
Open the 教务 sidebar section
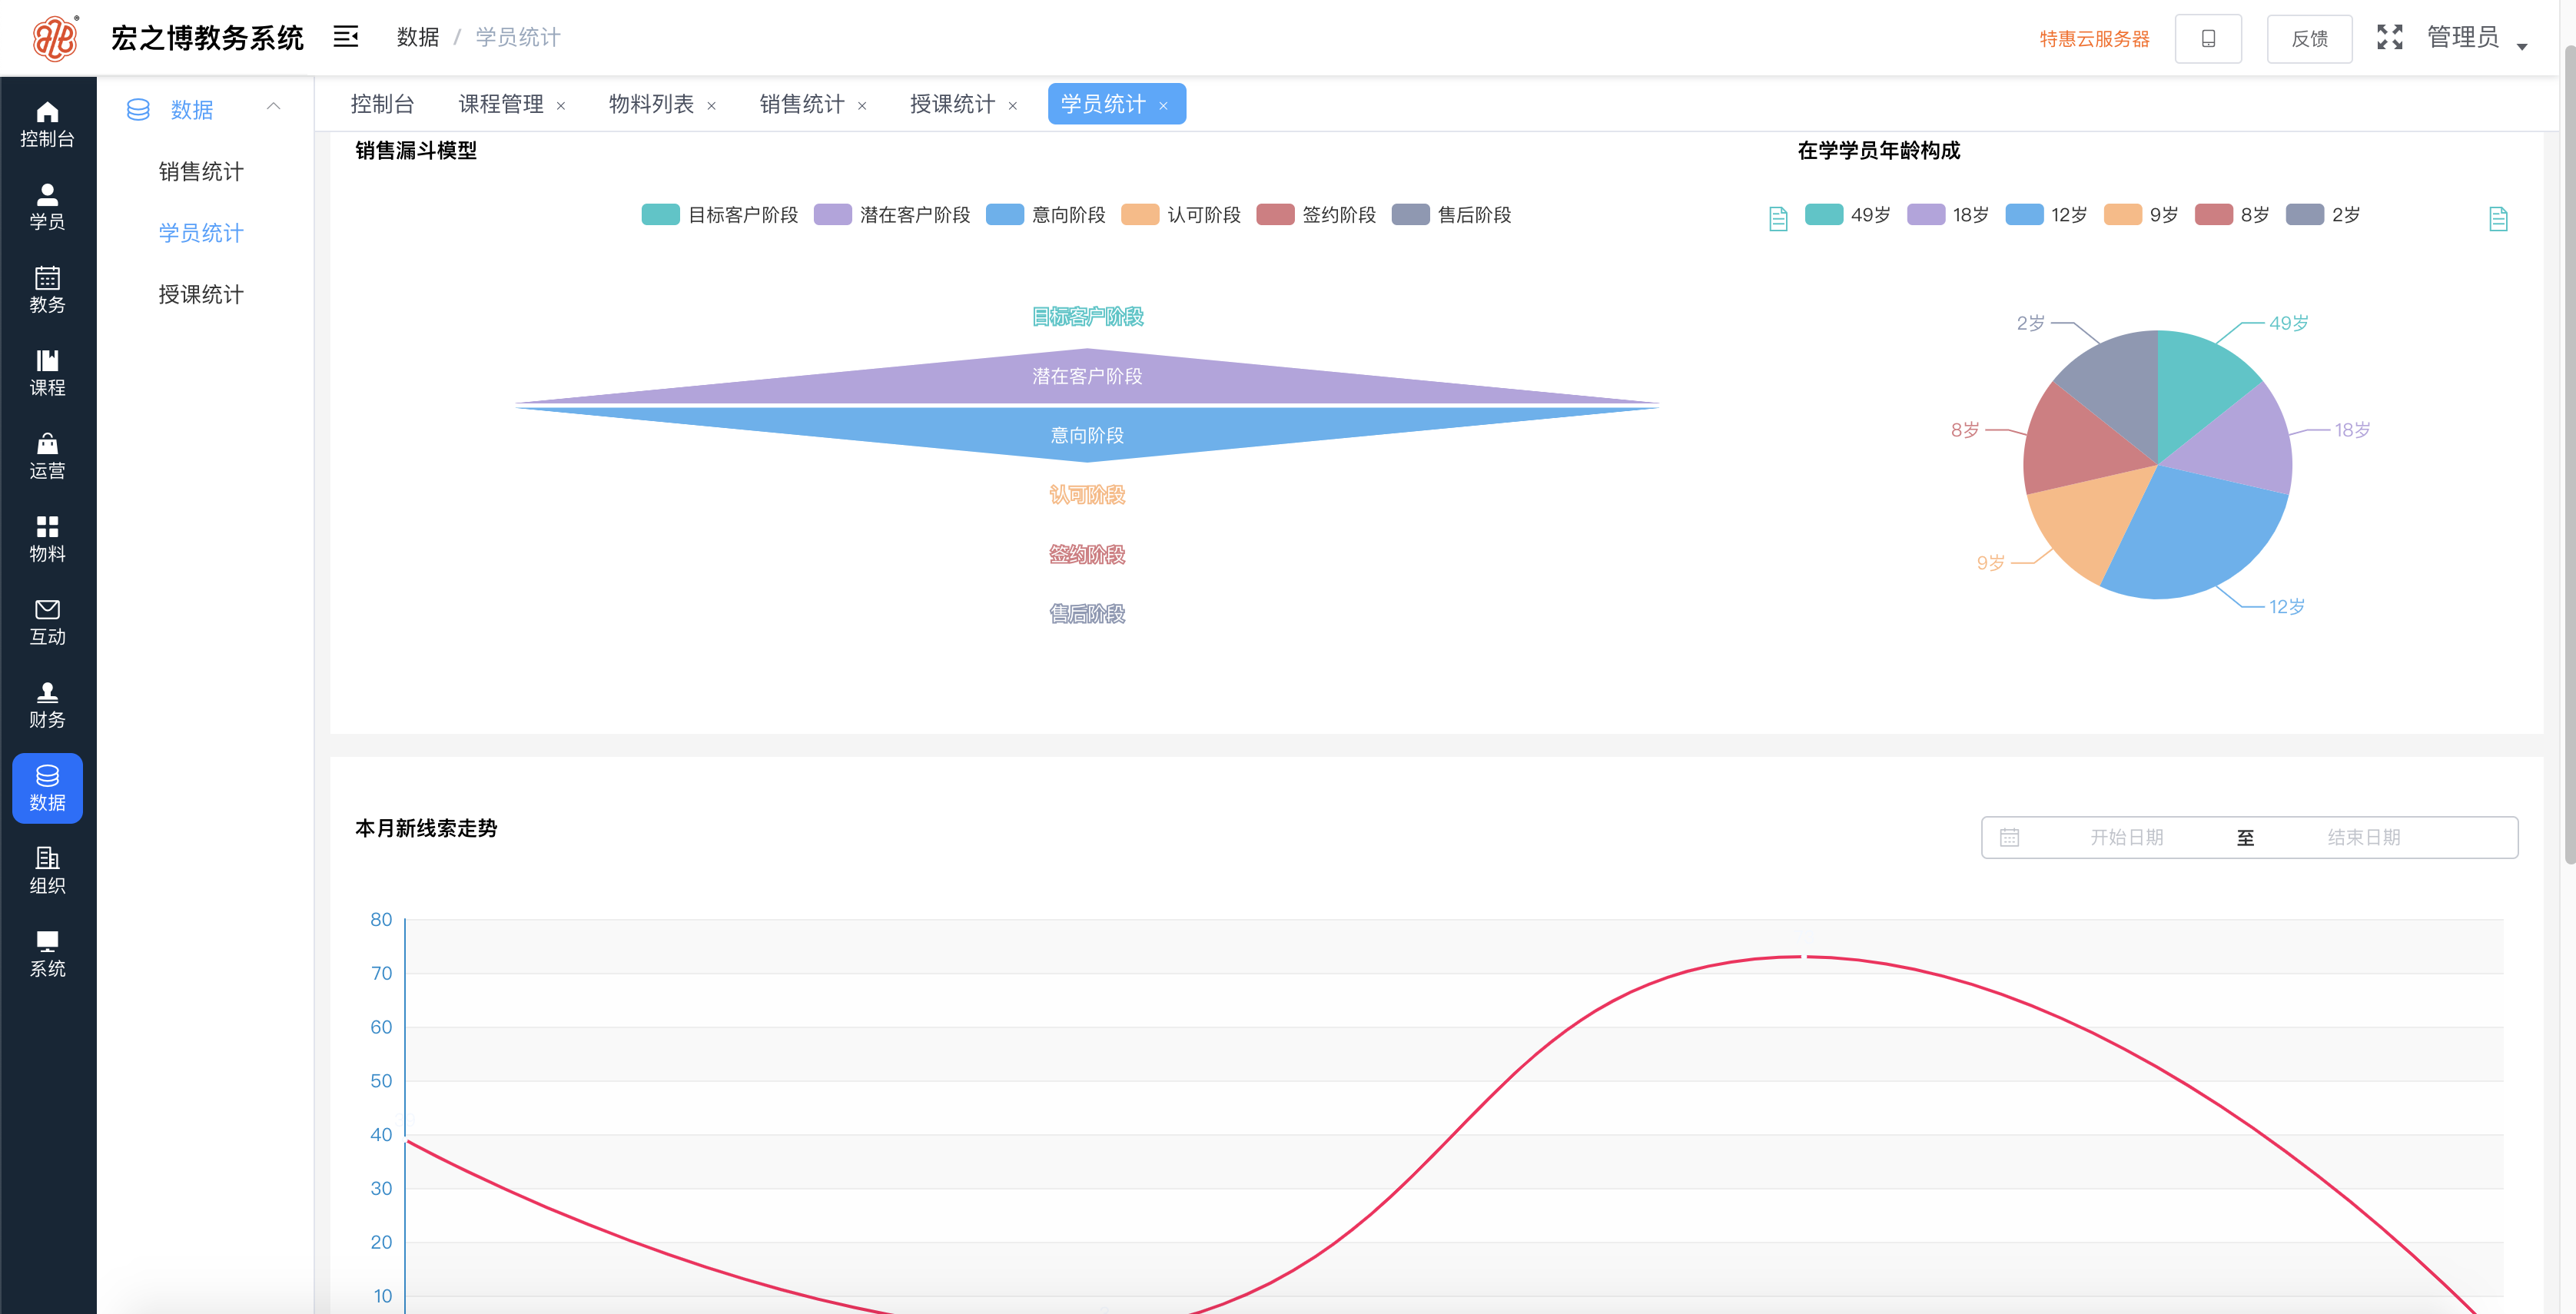[x=47, y=290]
